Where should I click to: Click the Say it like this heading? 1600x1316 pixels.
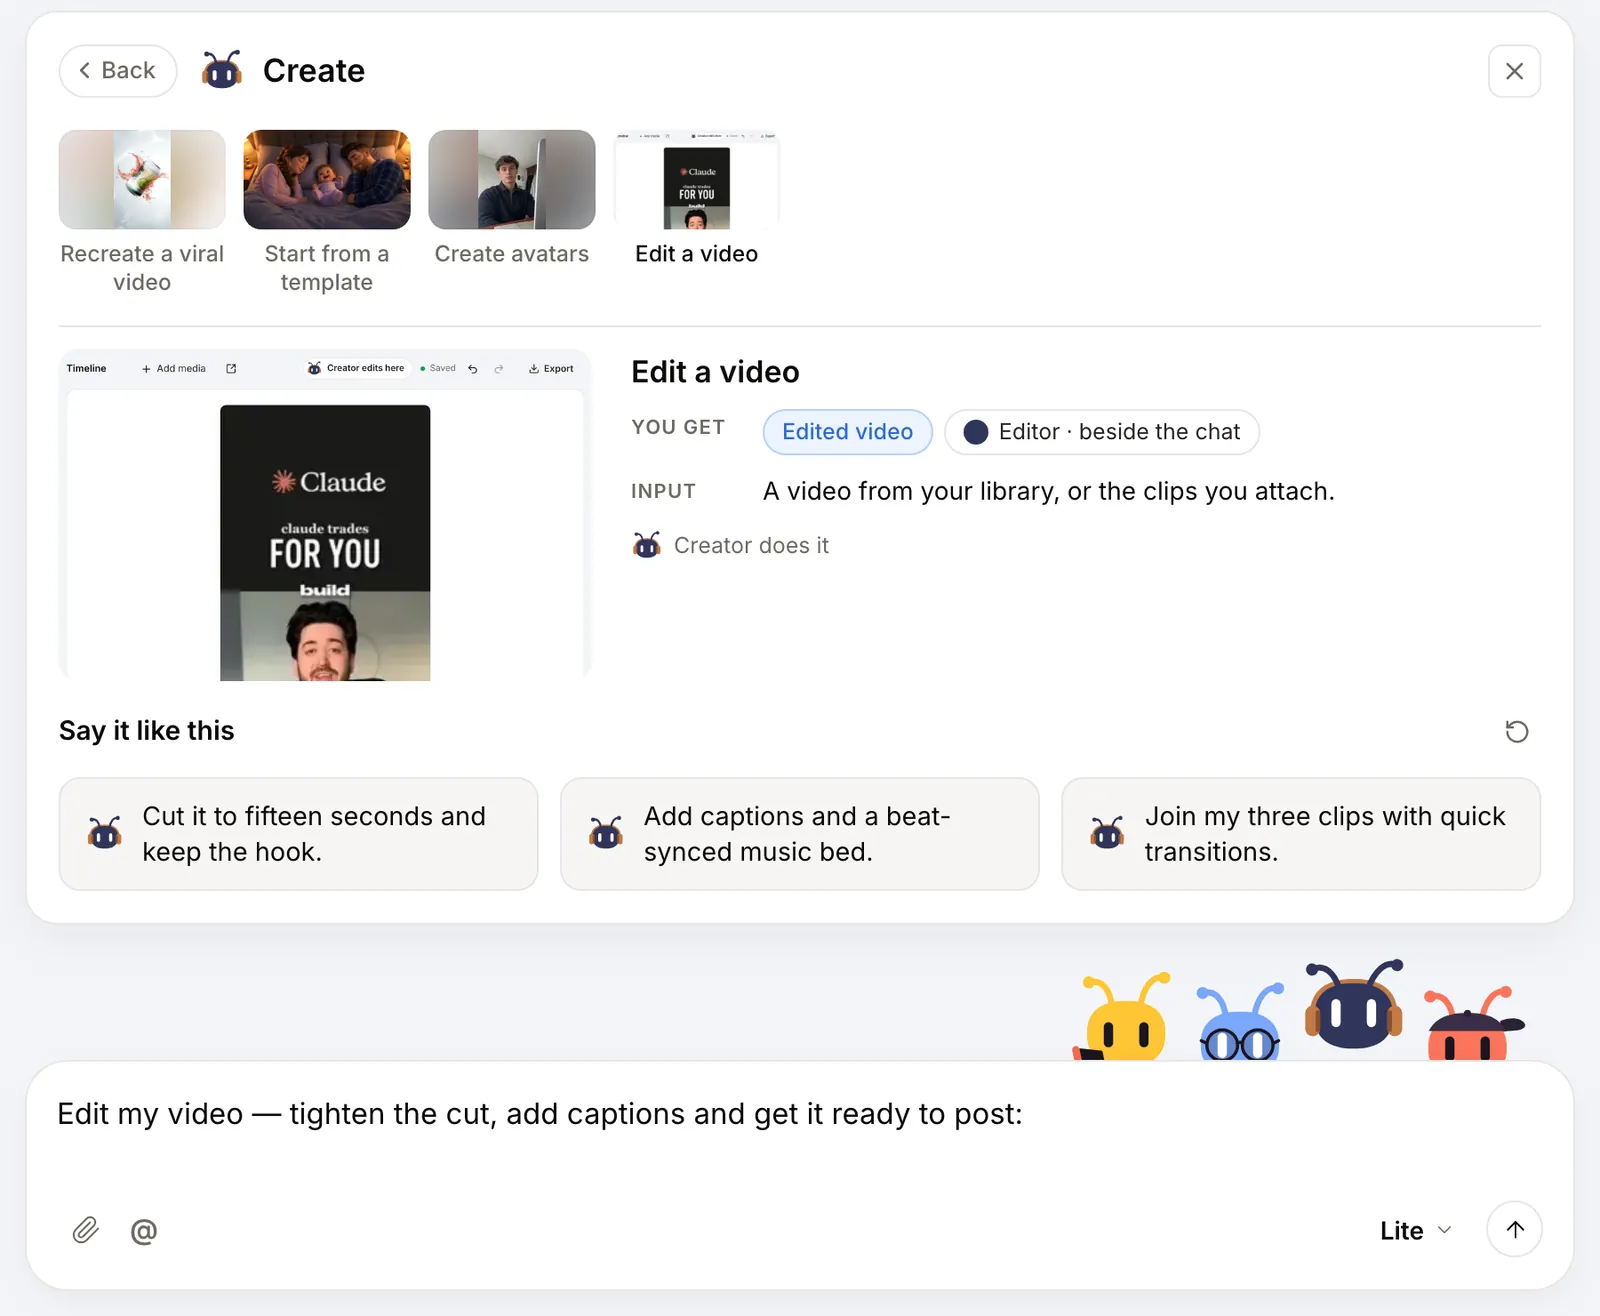146,731
